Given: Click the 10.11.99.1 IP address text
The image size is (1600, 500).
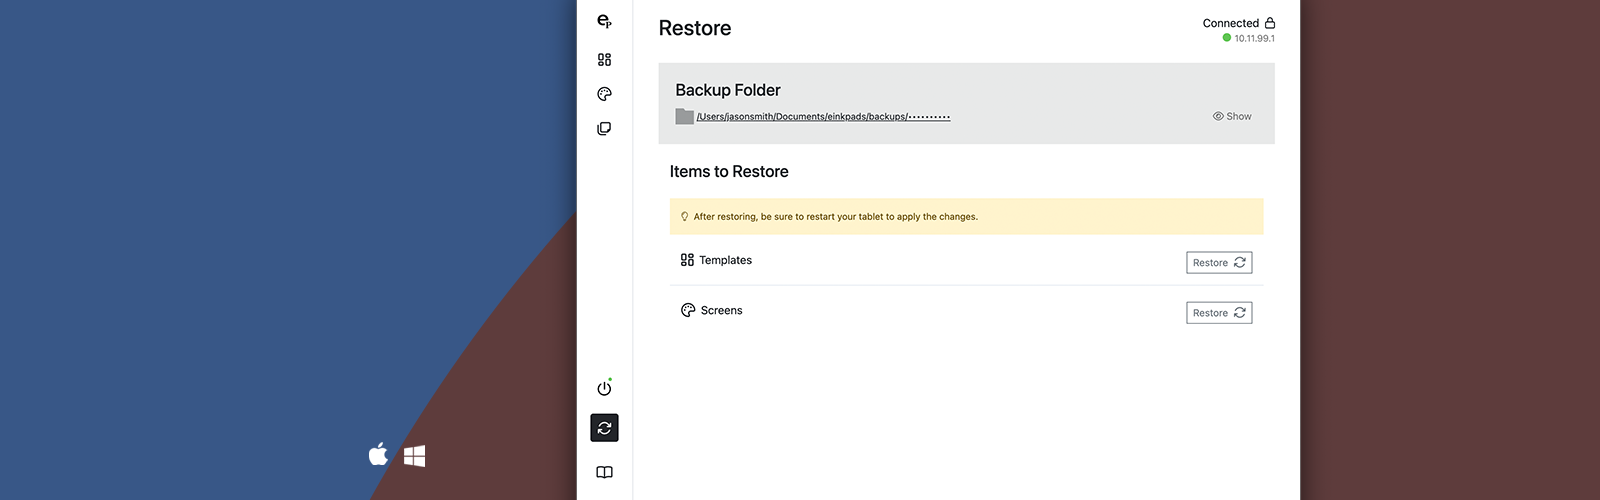Looking at the screenshot, I should [x=1254, y=39].
